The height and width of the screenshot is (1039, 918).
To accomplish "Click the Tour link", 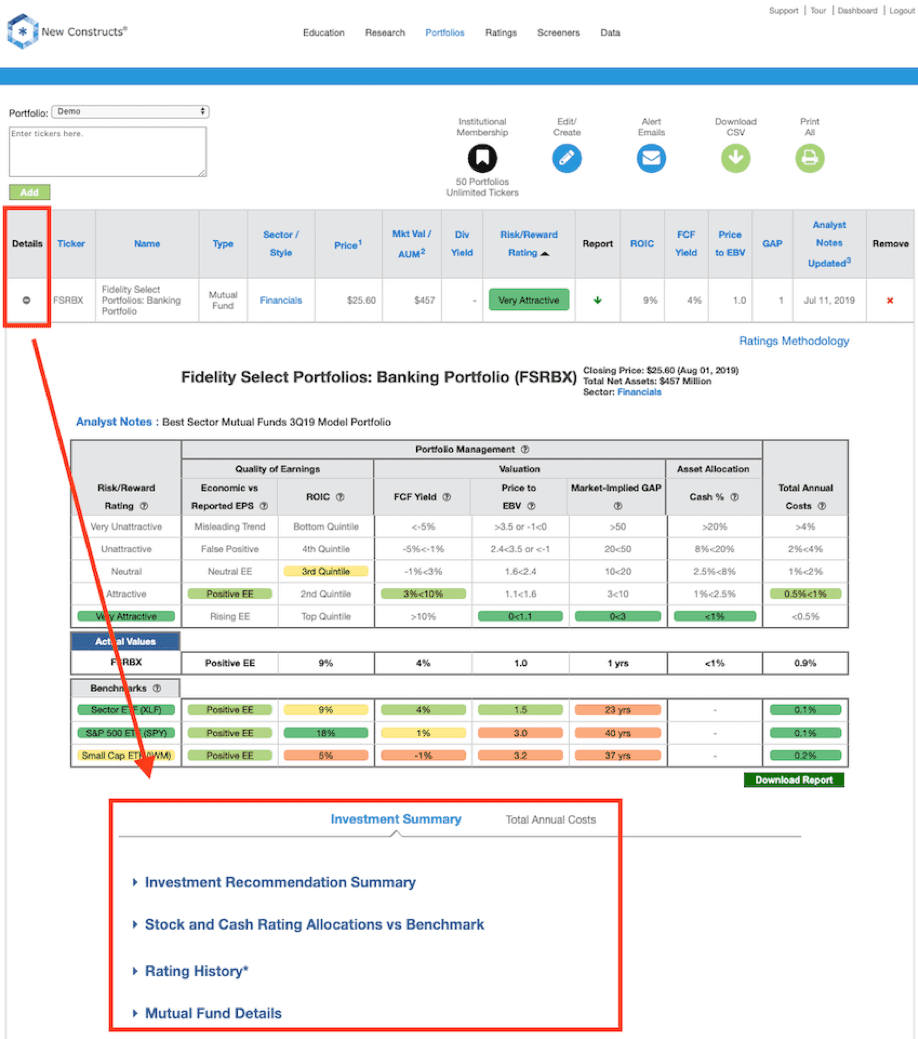I will click(x=819, y=11).
